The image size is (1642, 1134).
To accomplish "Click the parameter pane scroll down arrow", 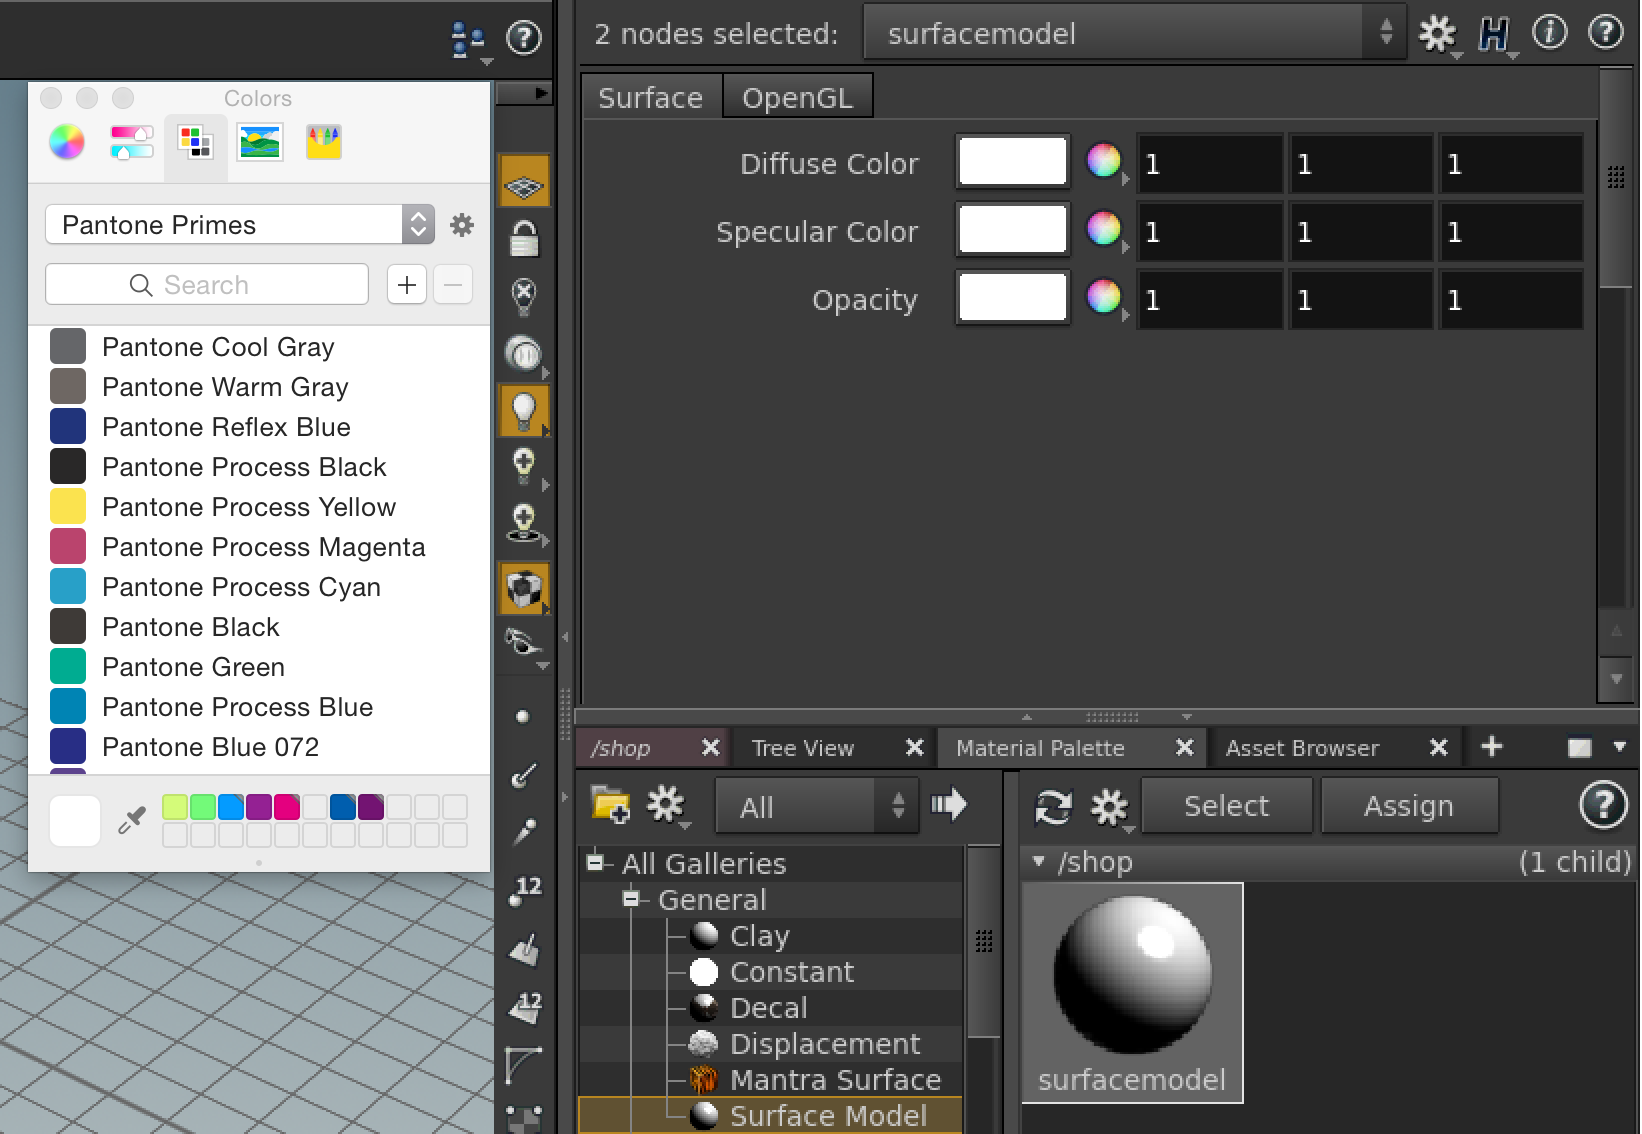I will click(x=1616, y=679).
